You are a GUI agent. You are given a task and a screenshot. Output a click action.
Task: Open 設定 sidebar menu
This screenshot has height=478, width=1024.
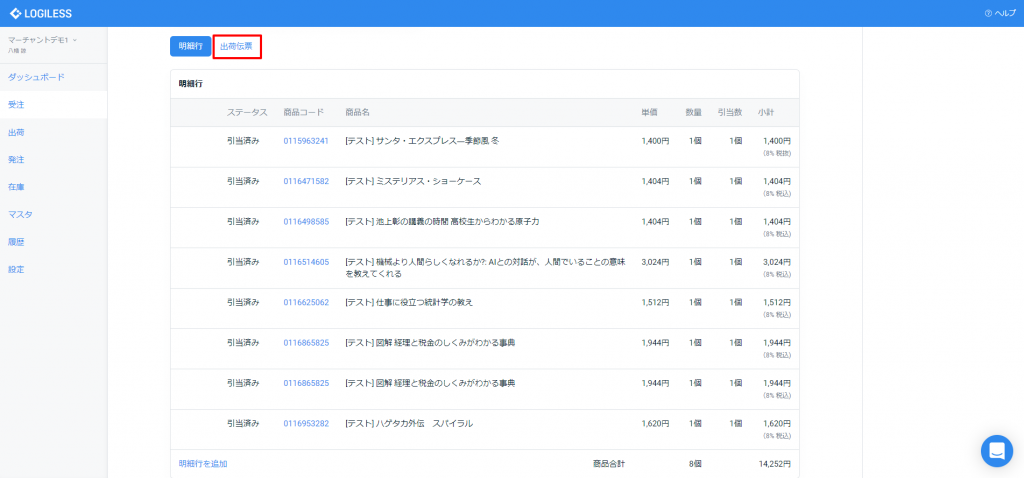point(16,269)
